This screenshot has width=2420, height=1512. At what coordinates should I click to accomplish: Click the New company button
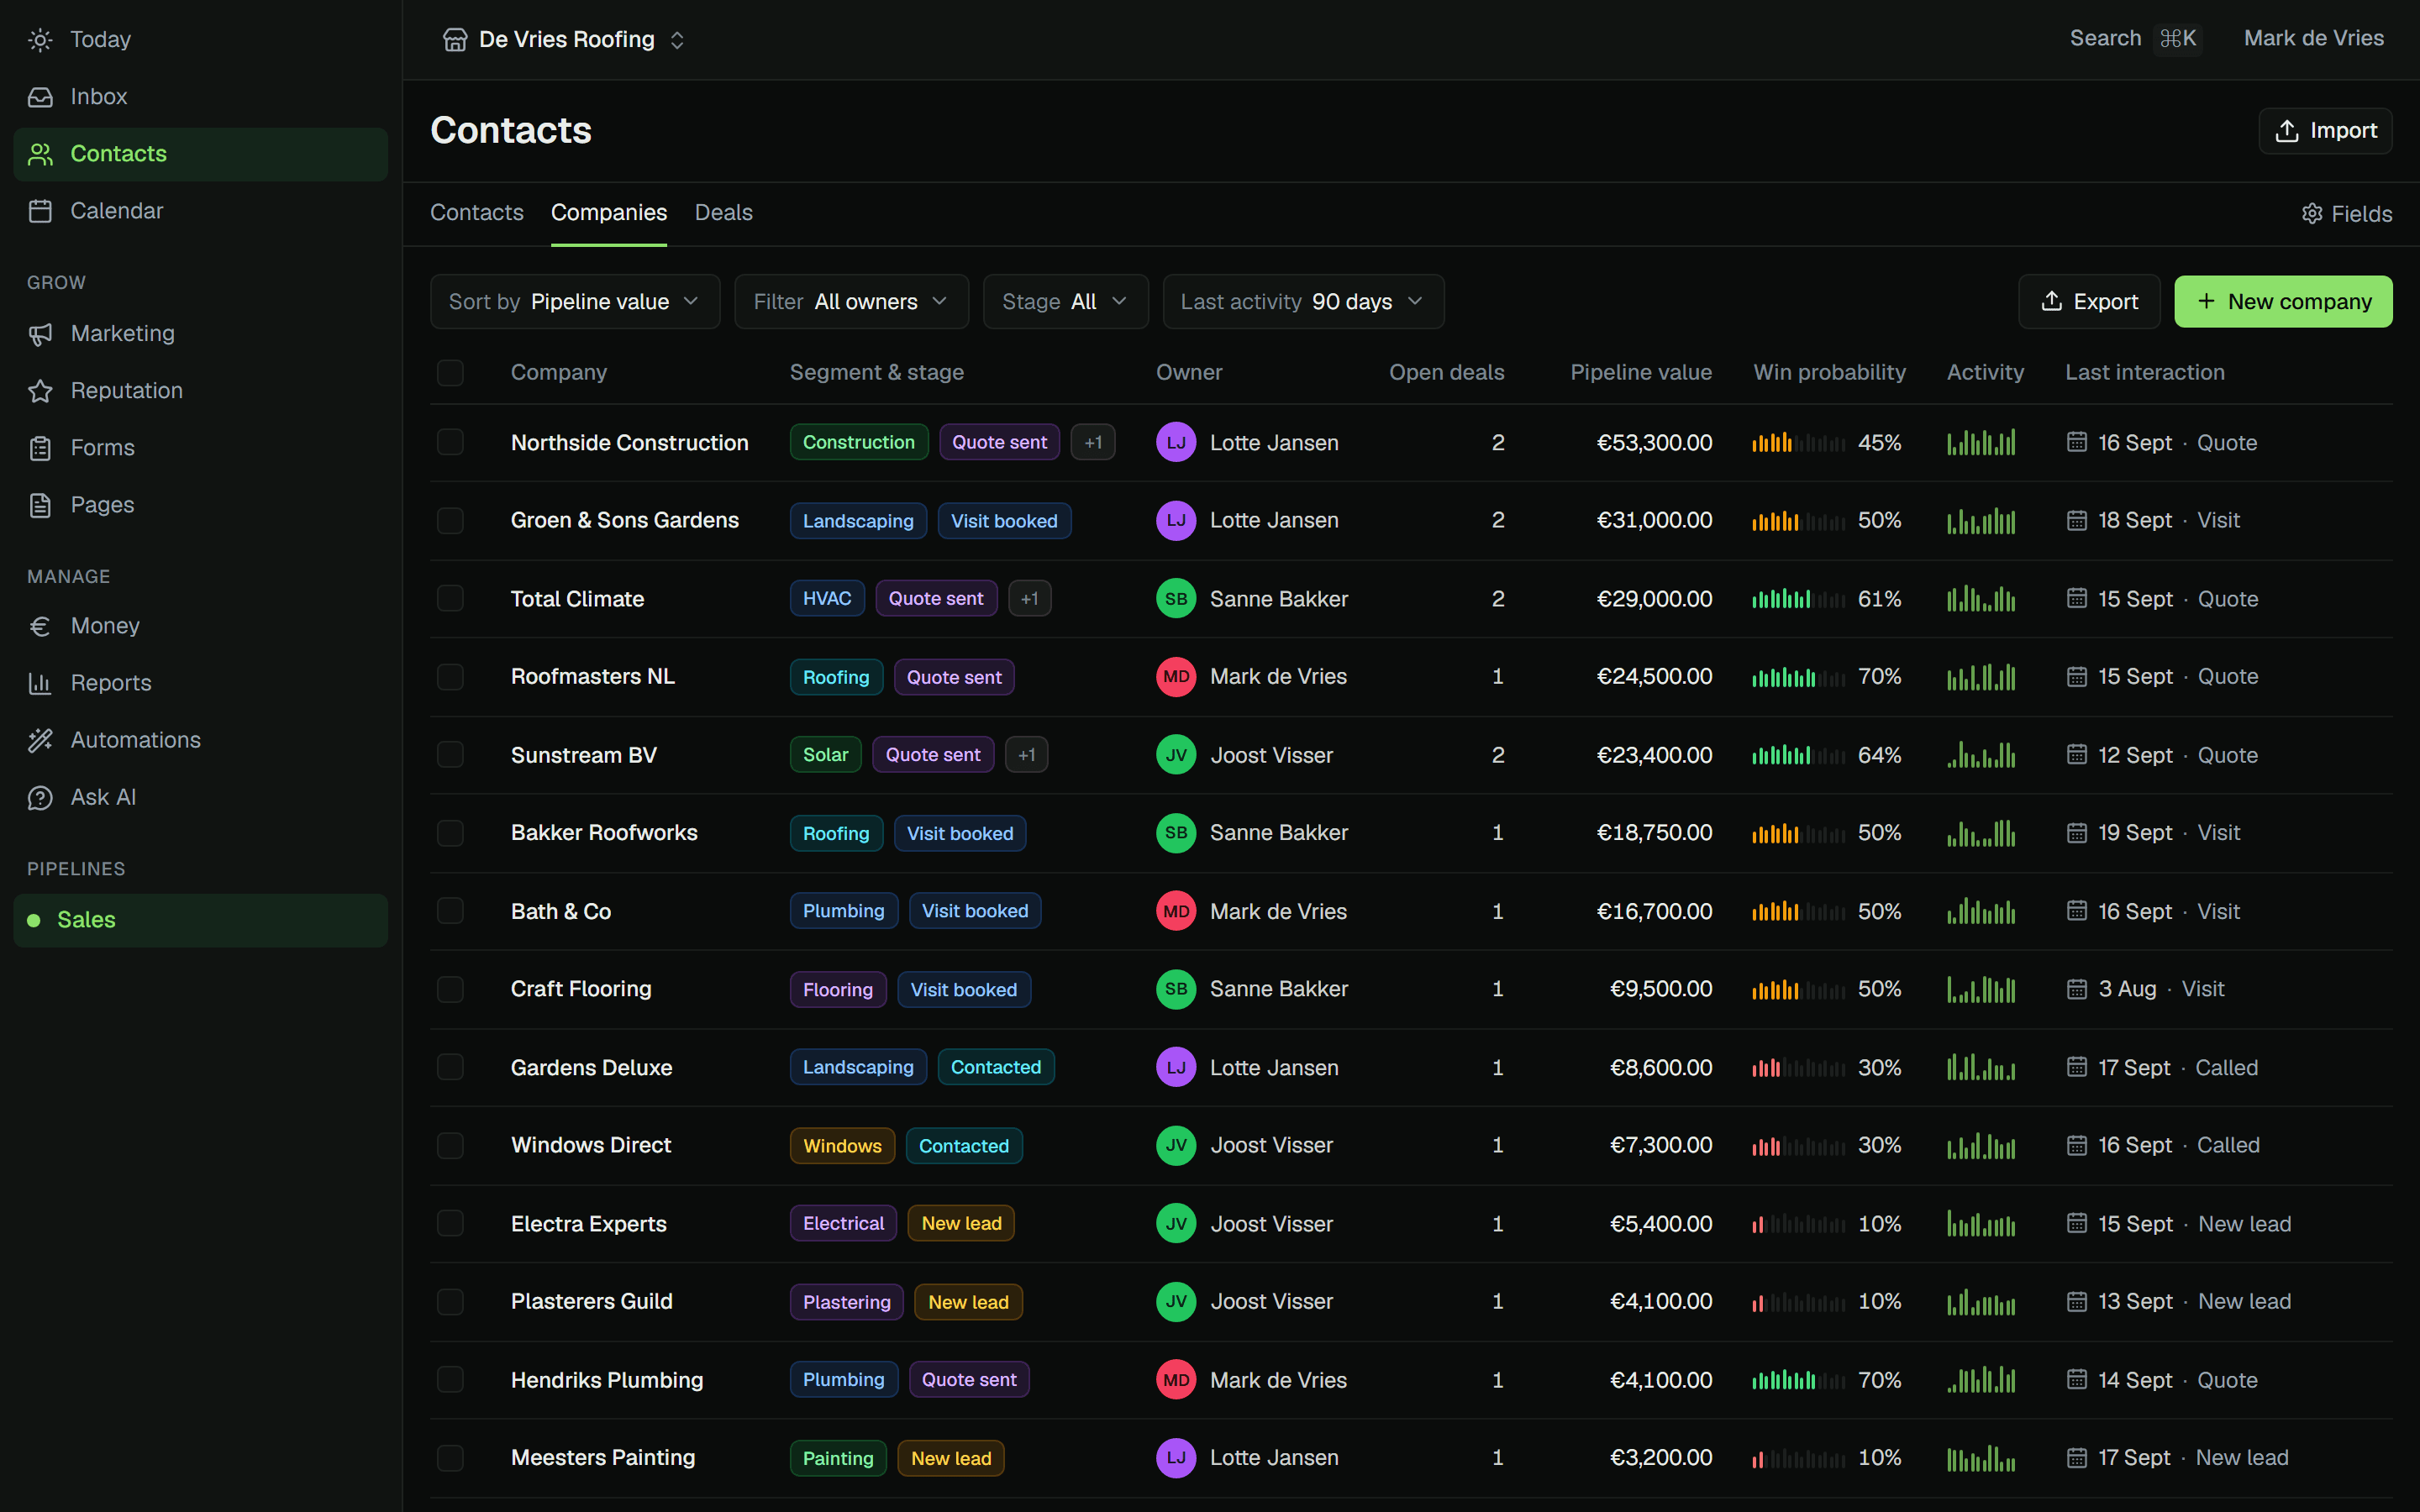2283,302
